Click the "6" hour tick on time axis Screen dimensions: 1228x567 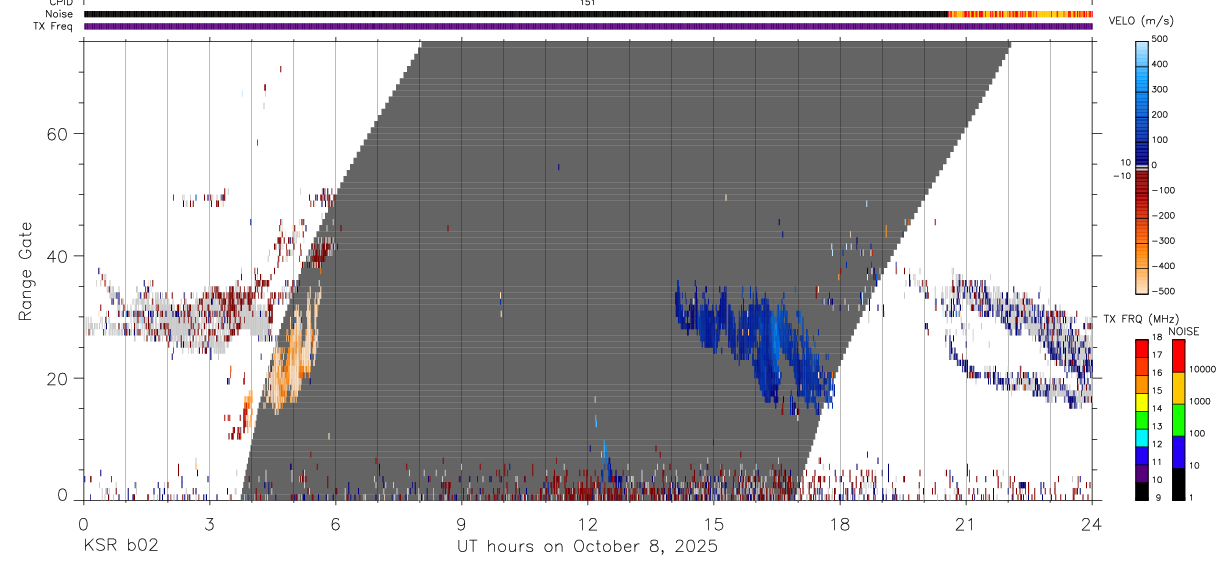pos(335,523)
